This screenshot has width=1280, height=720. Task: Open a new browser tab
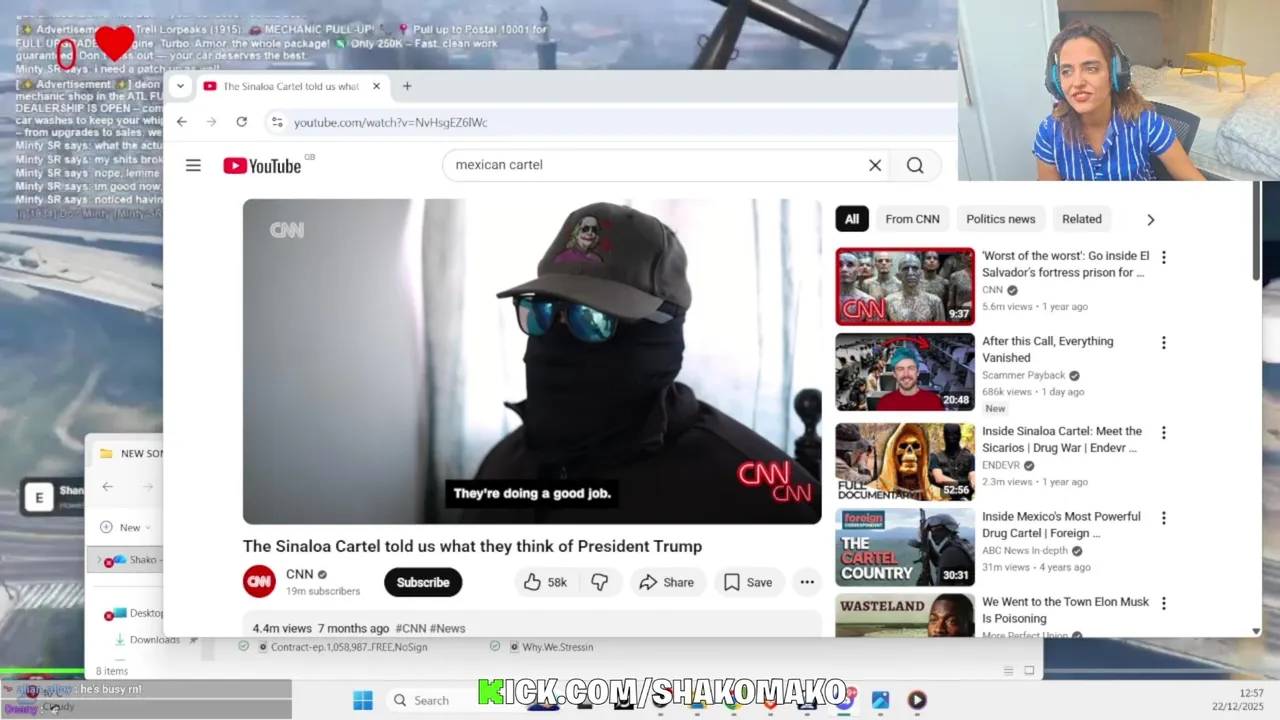(407, 86)
